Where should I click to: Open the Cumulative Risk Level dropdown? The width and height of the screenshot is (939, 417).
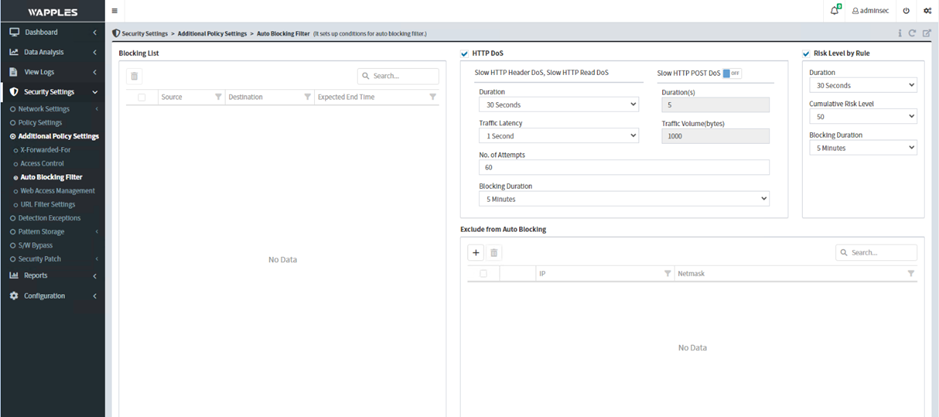tap(862, 117)
